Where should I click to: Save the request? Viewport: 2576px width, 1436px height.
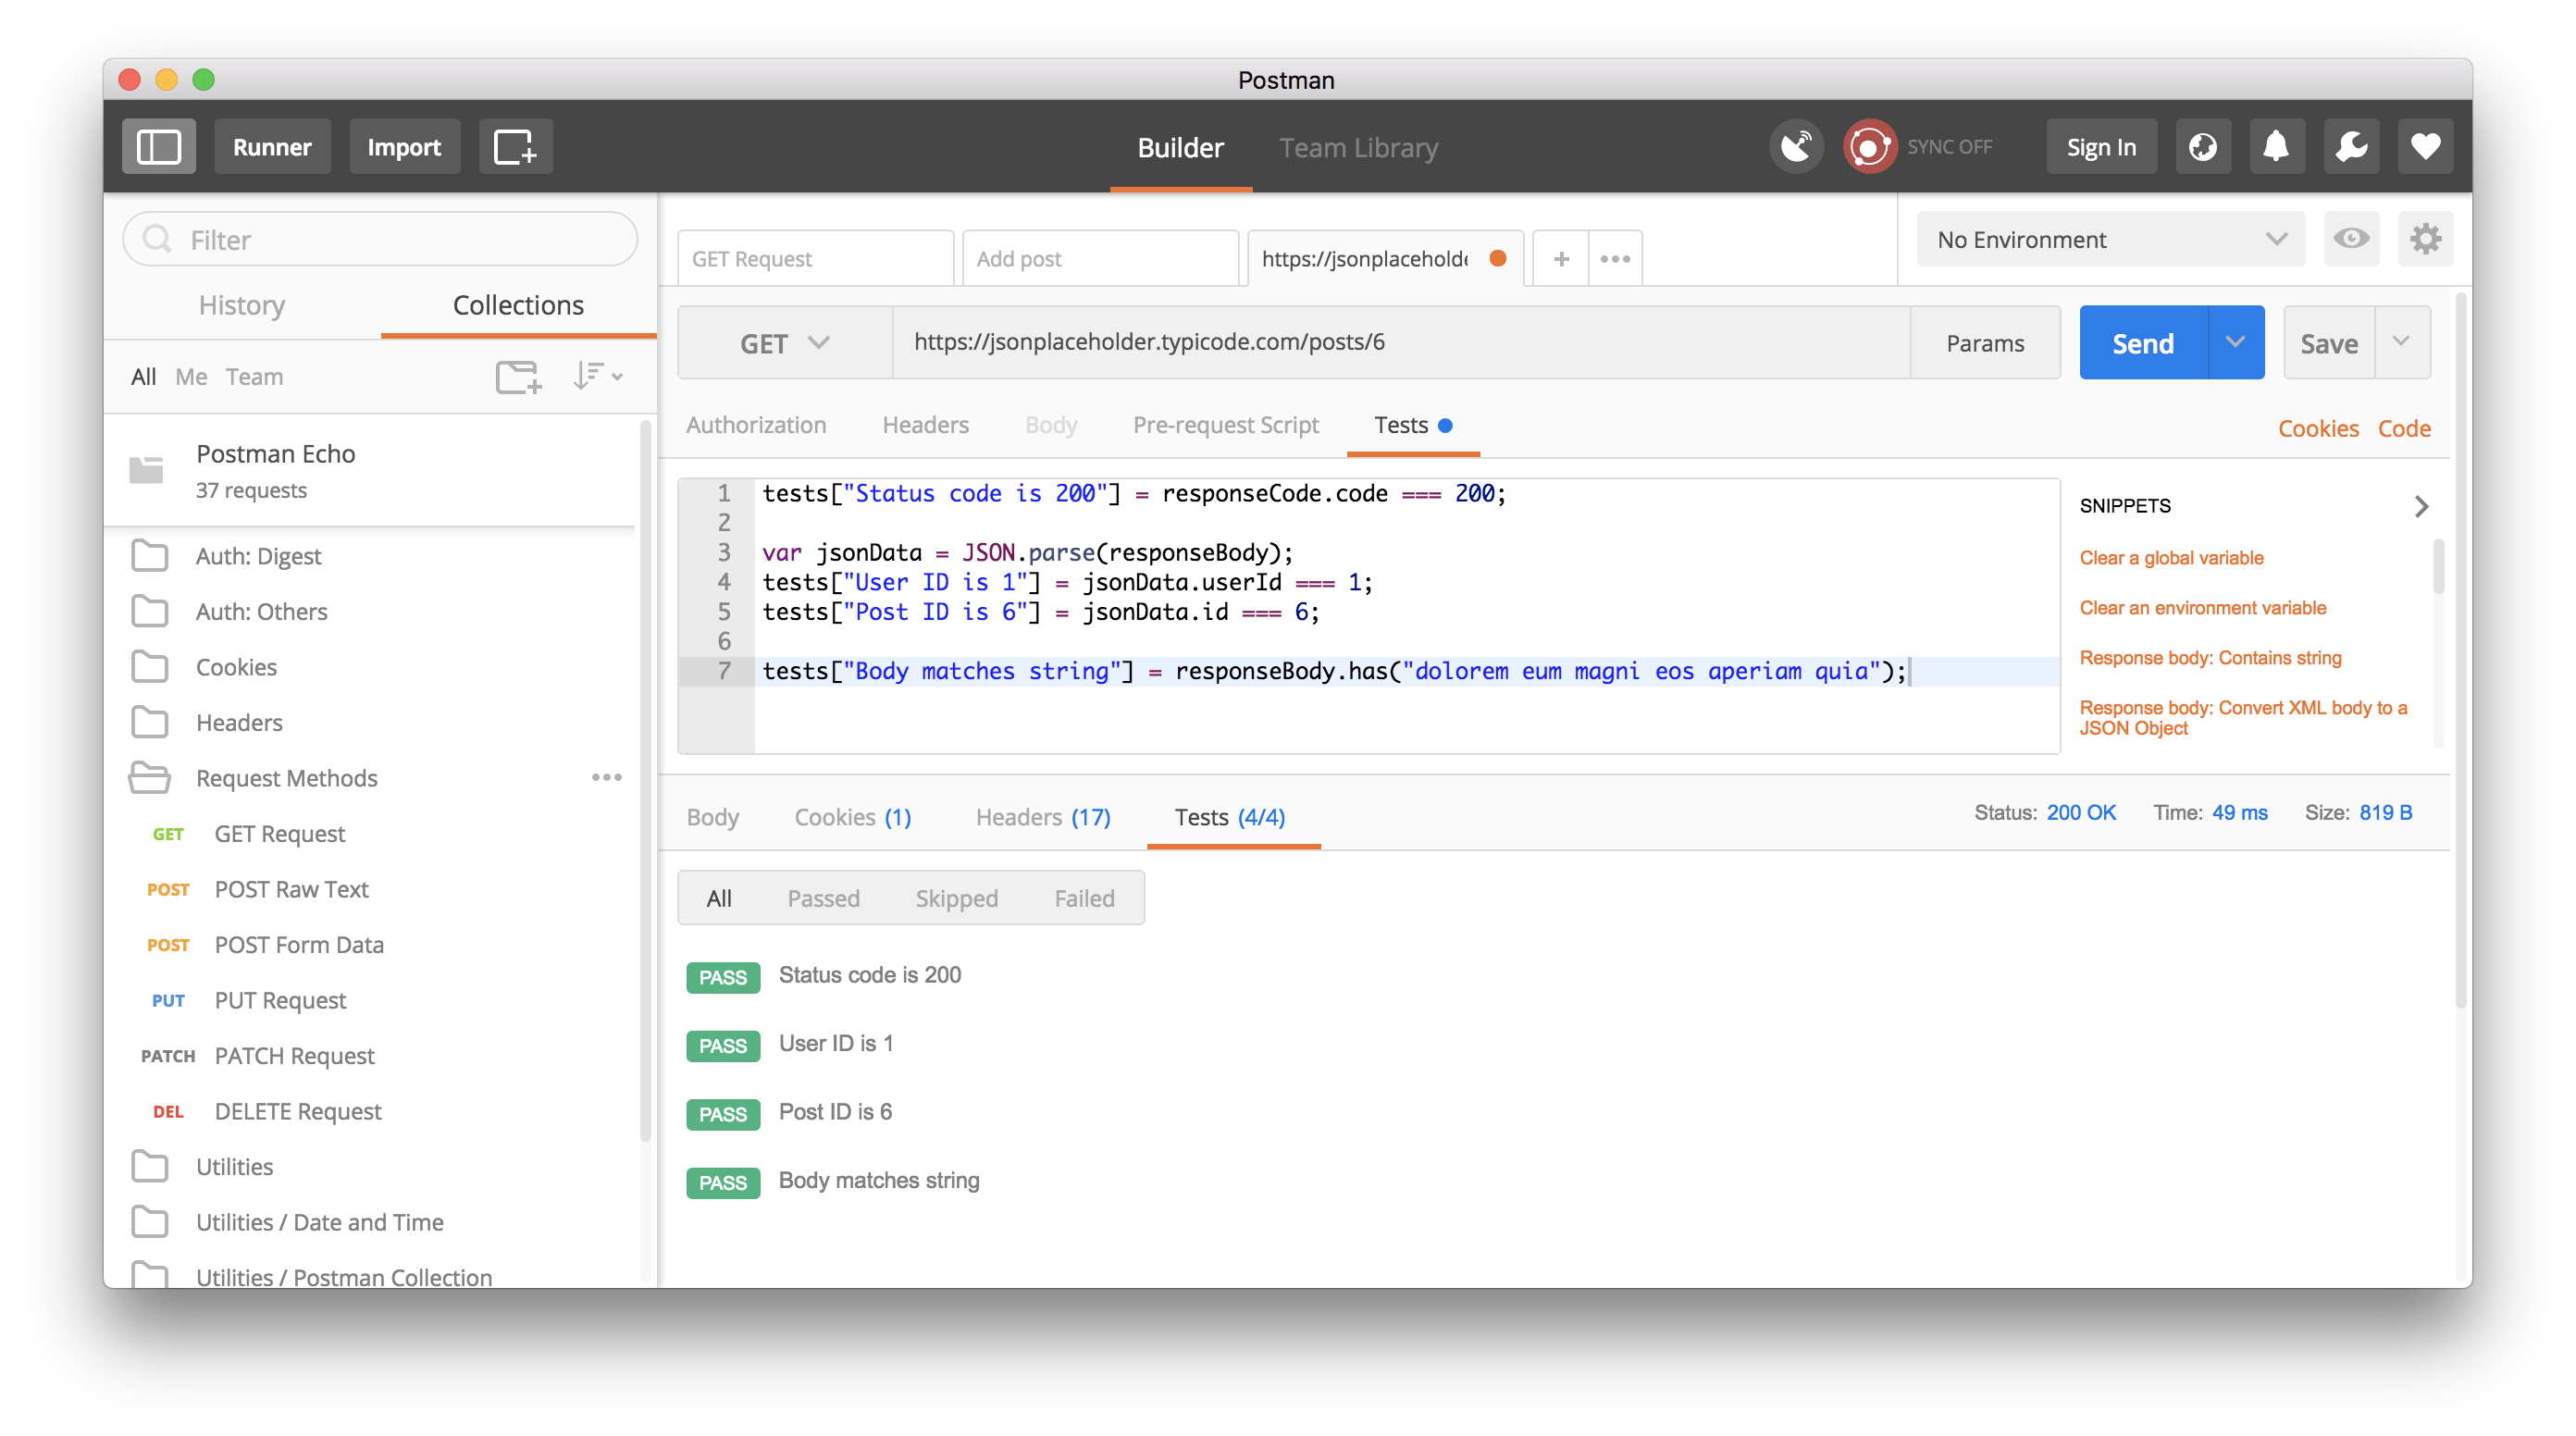pos(2329,343)
